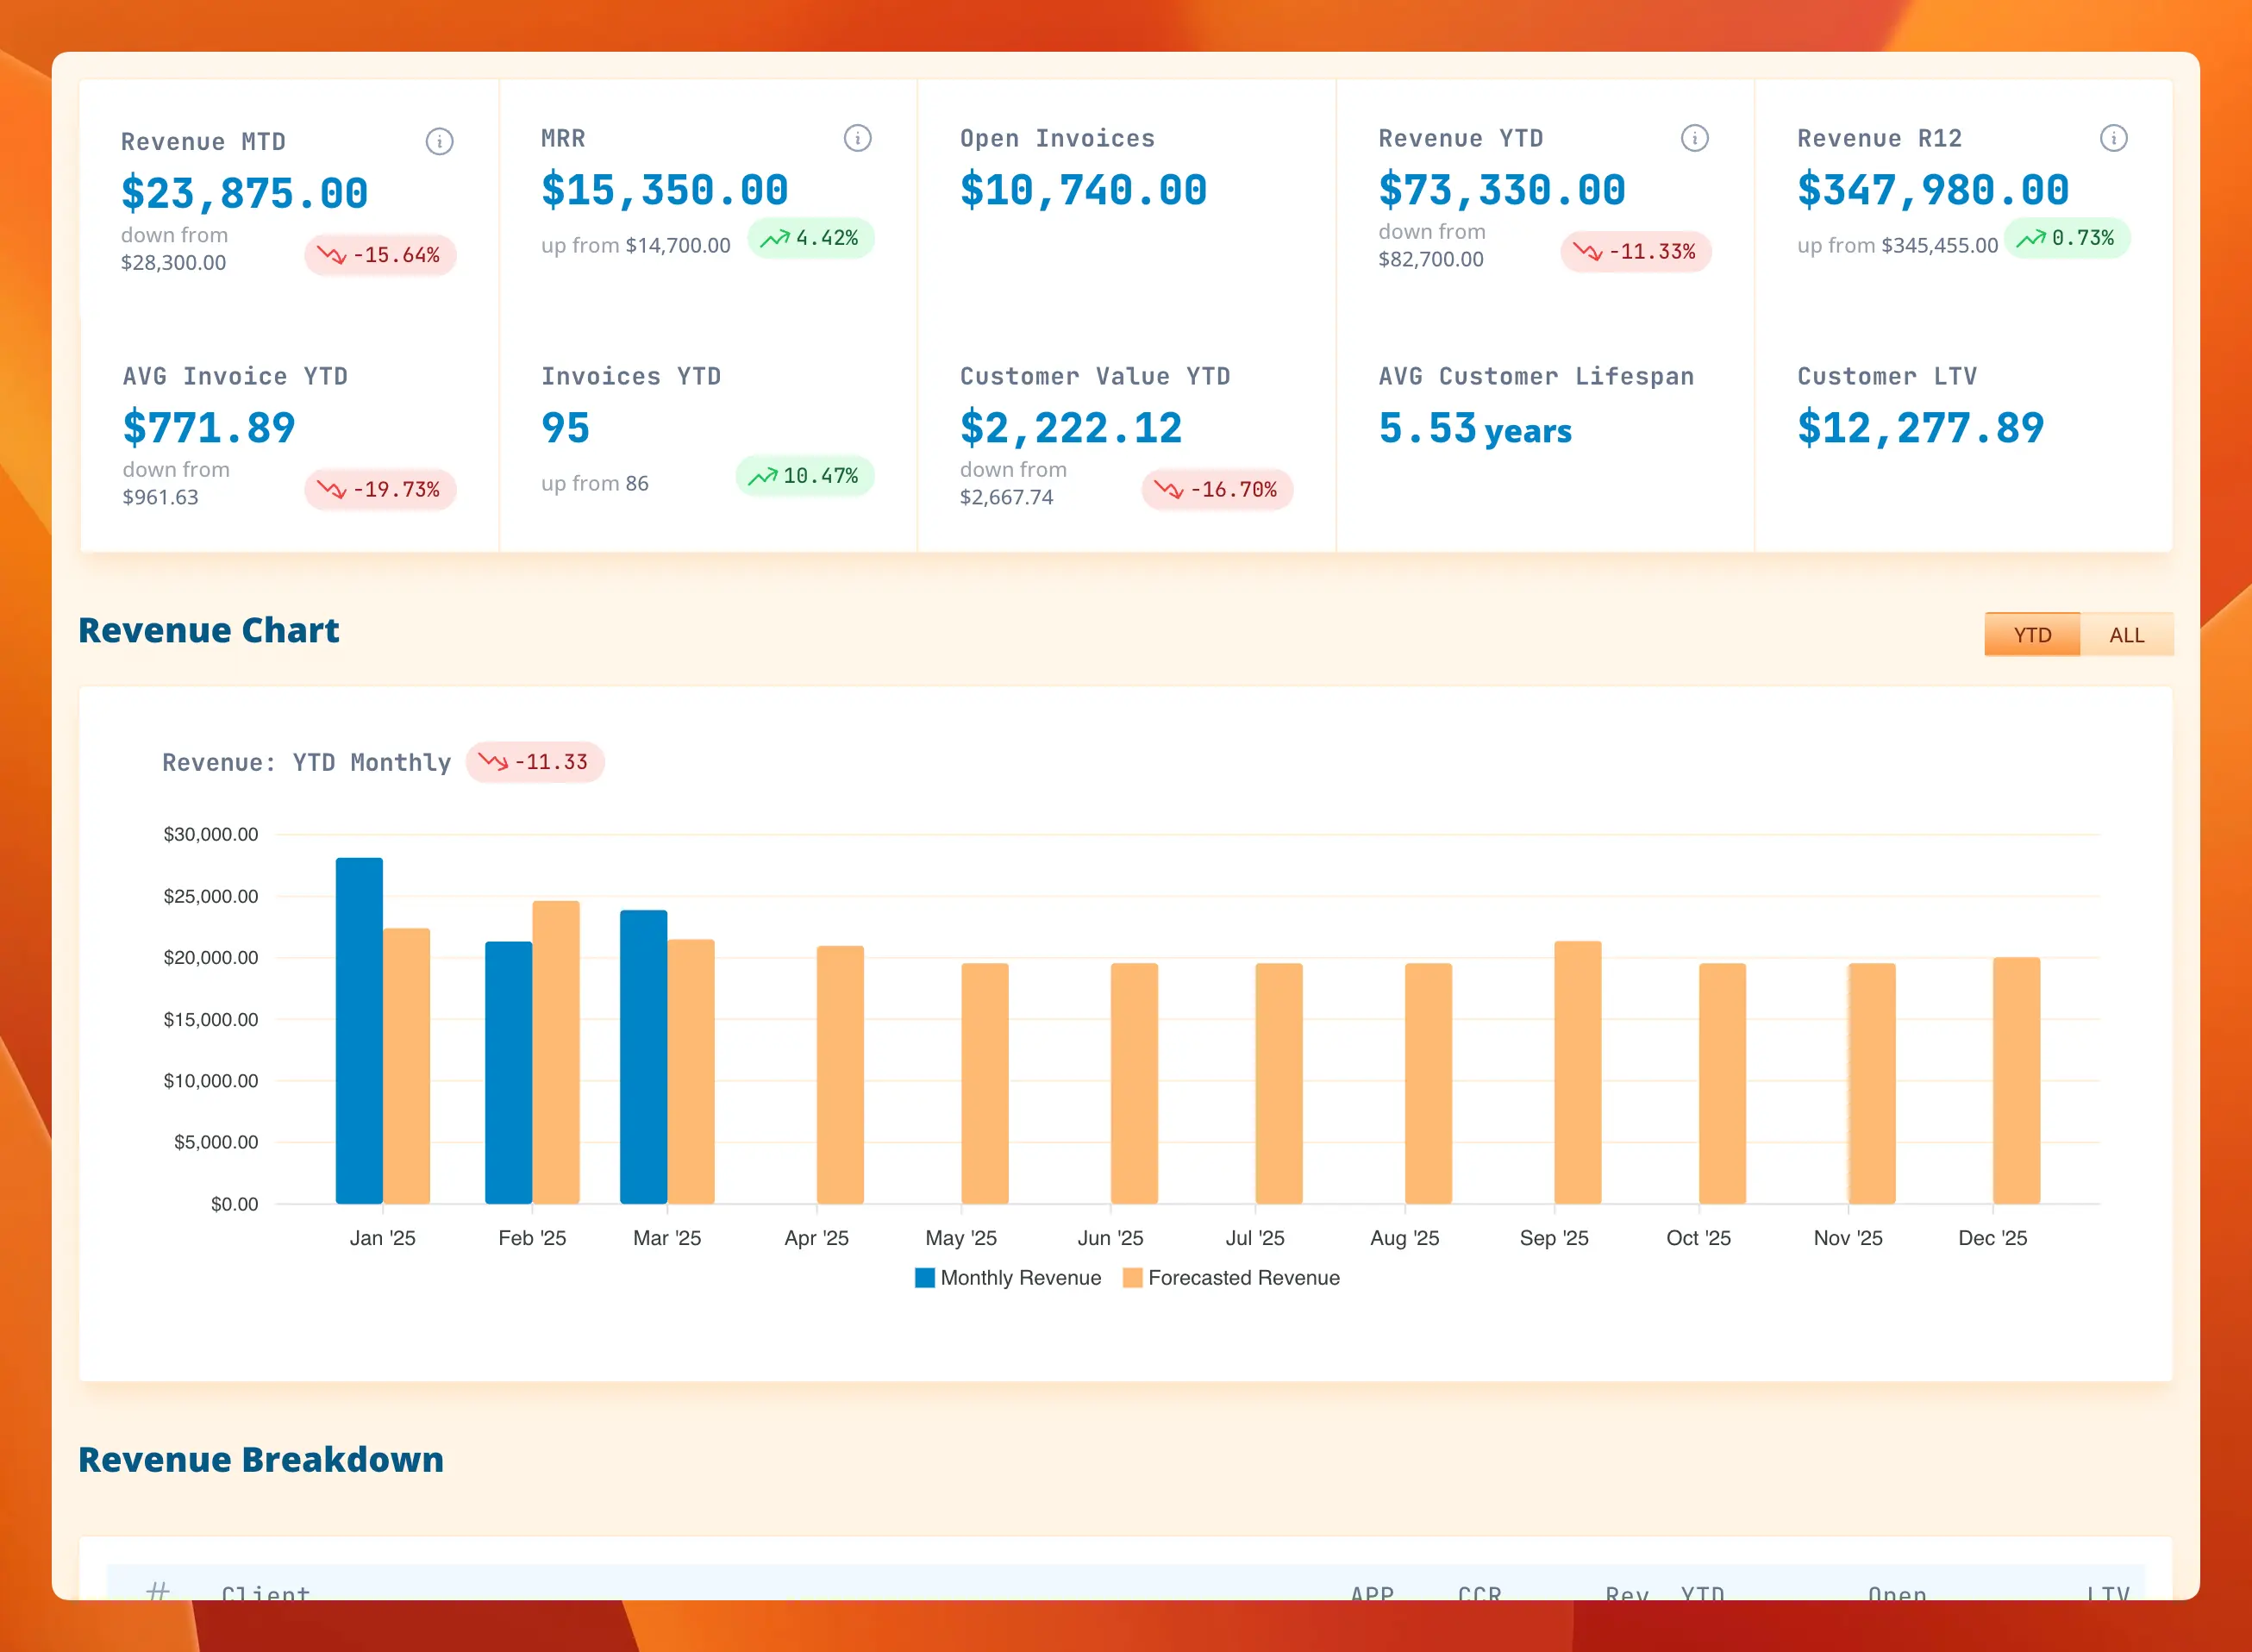Click the May '25 forecast bar

point(984,1083)
